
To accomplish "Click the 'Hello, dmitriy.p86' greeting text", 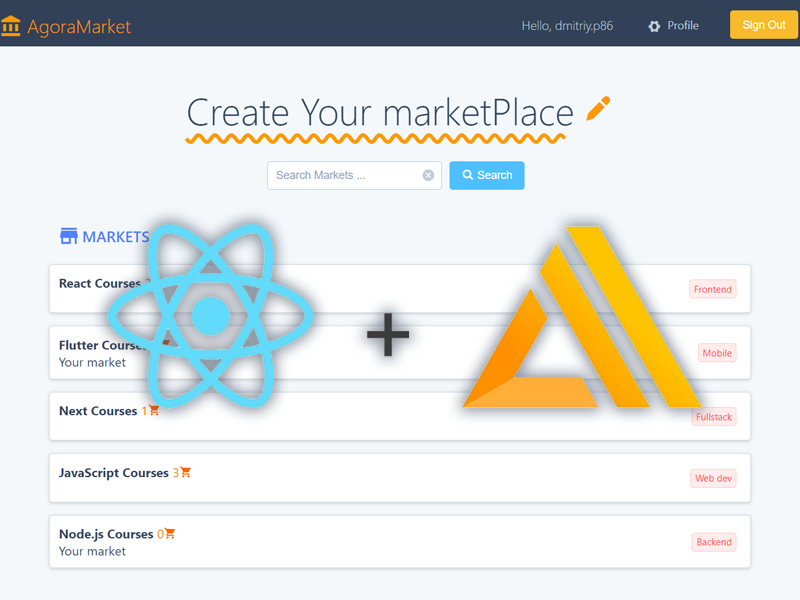I will coord(567,26).
